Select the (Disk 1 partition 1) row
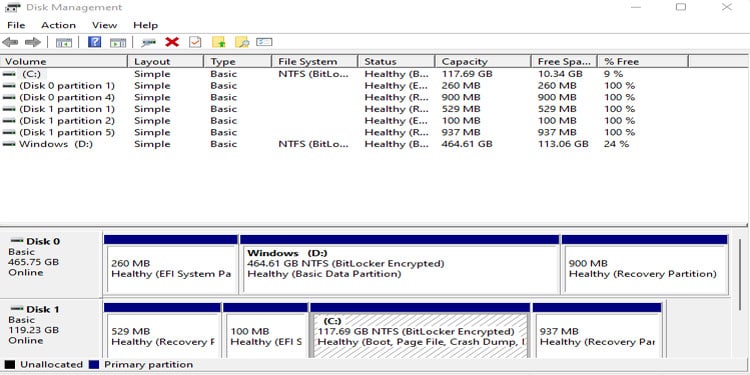 click(x=344, y=109)
